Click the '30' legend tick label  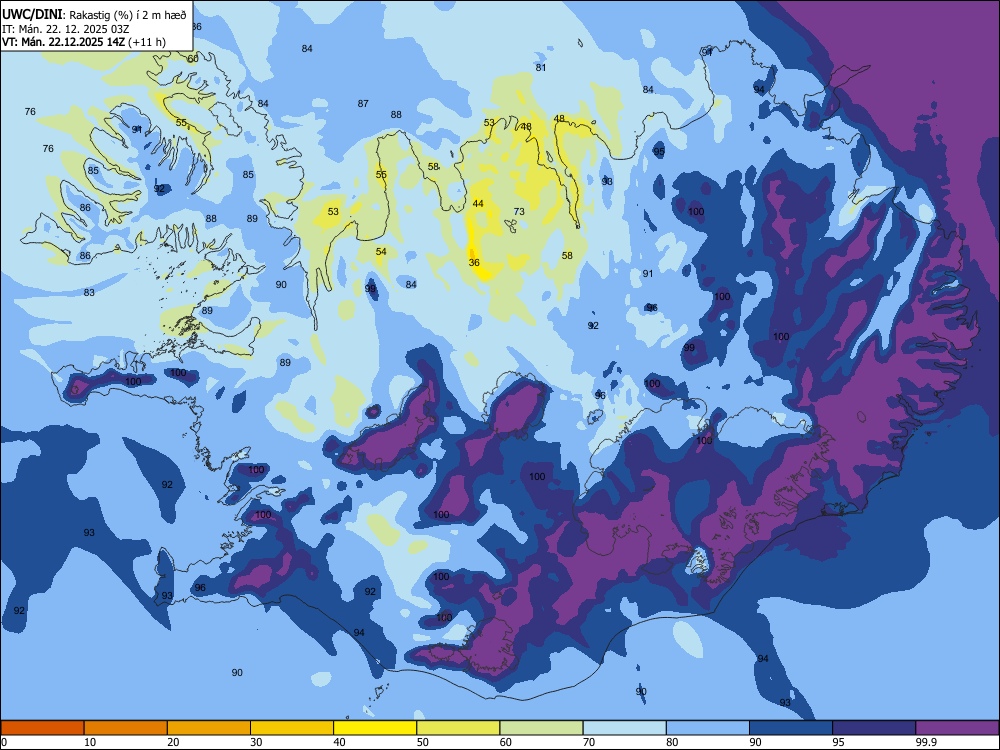click(x=256, y=742)
